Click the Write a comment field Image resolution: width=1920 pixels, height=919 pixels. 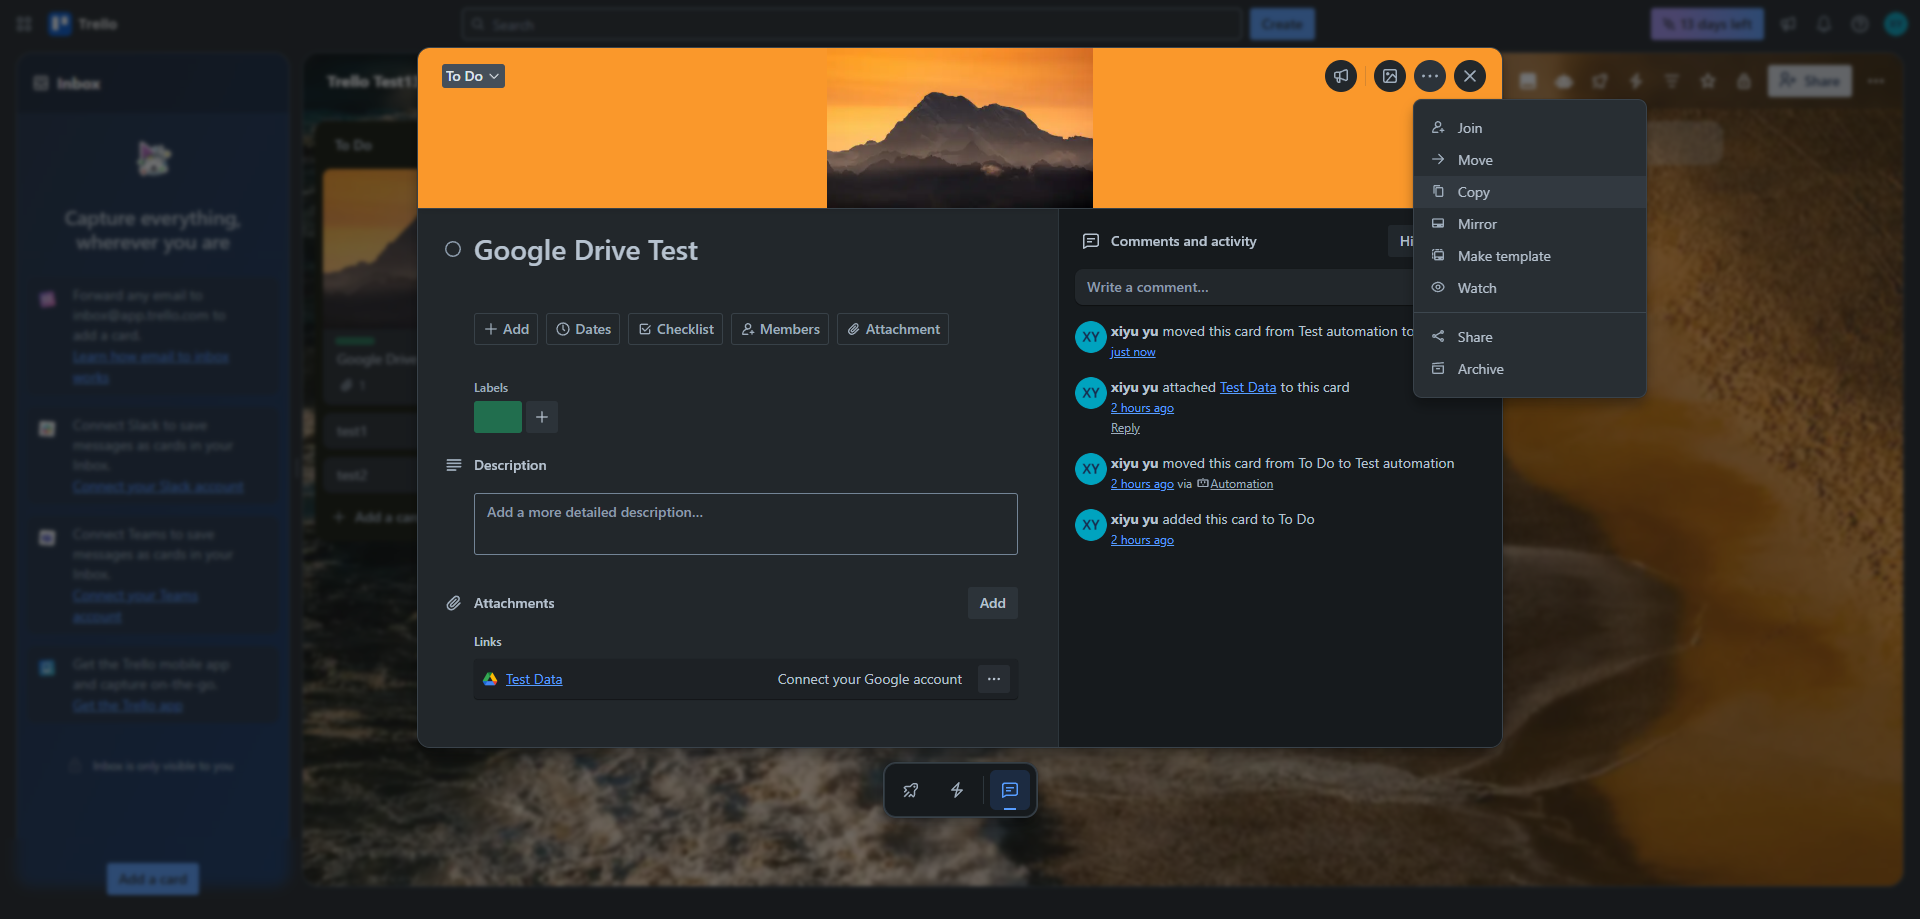click(x=1245, y=287)
